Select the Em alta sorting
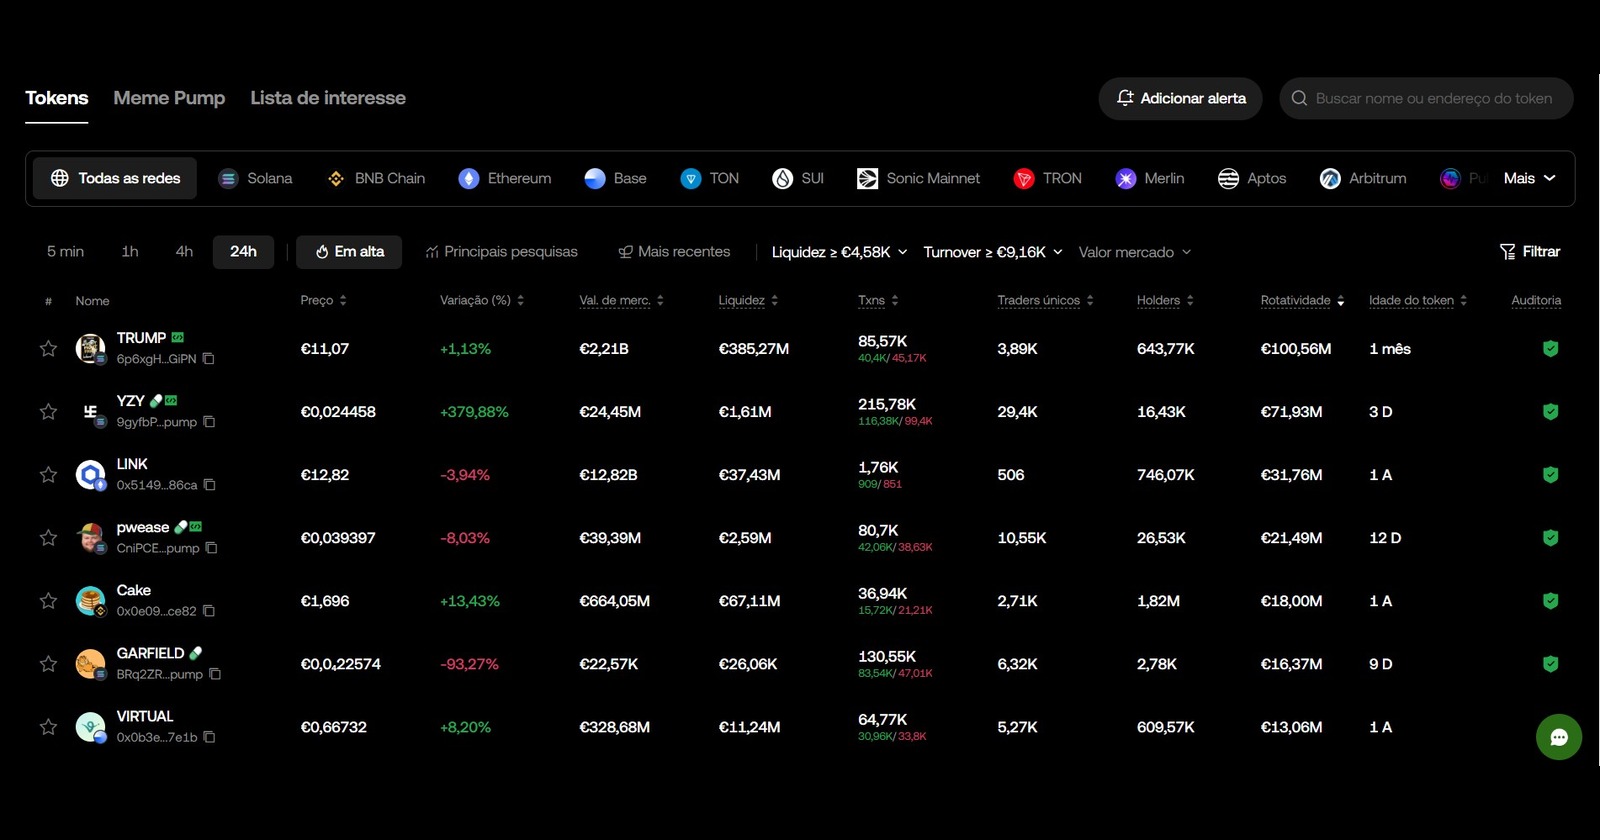This screenshot has height=840, width=1600. coord(349,251)
